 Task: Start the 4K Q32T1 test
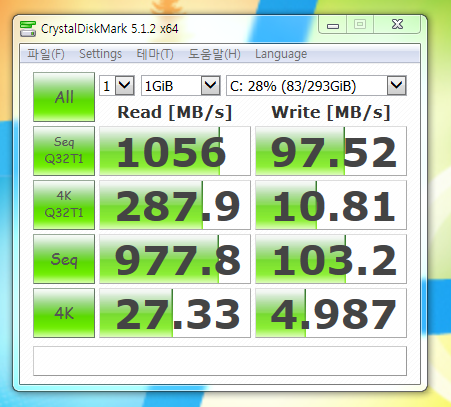click(64, 205)
